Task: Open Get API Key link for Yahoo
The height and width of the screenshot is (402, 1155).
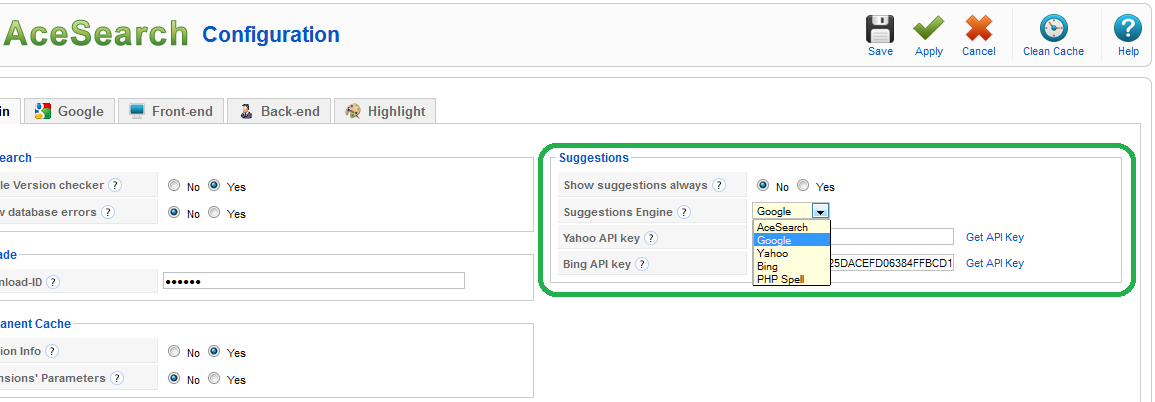Action: (x=995, y=237)
